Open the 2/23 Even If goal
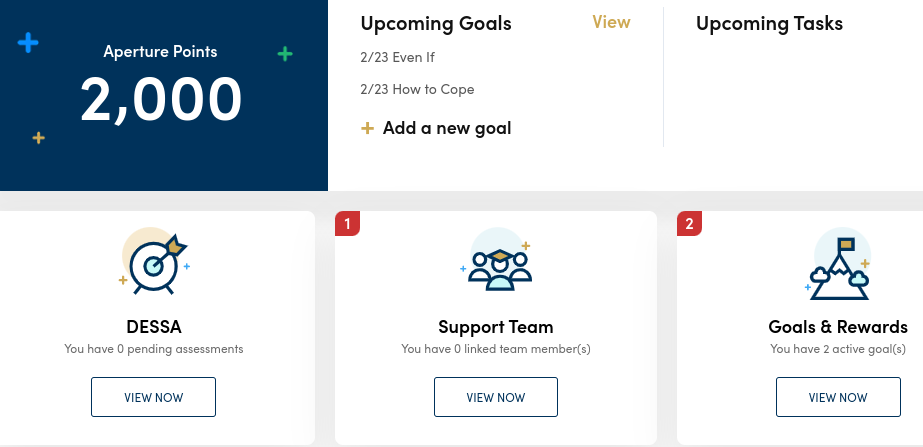 coord(397,57)
